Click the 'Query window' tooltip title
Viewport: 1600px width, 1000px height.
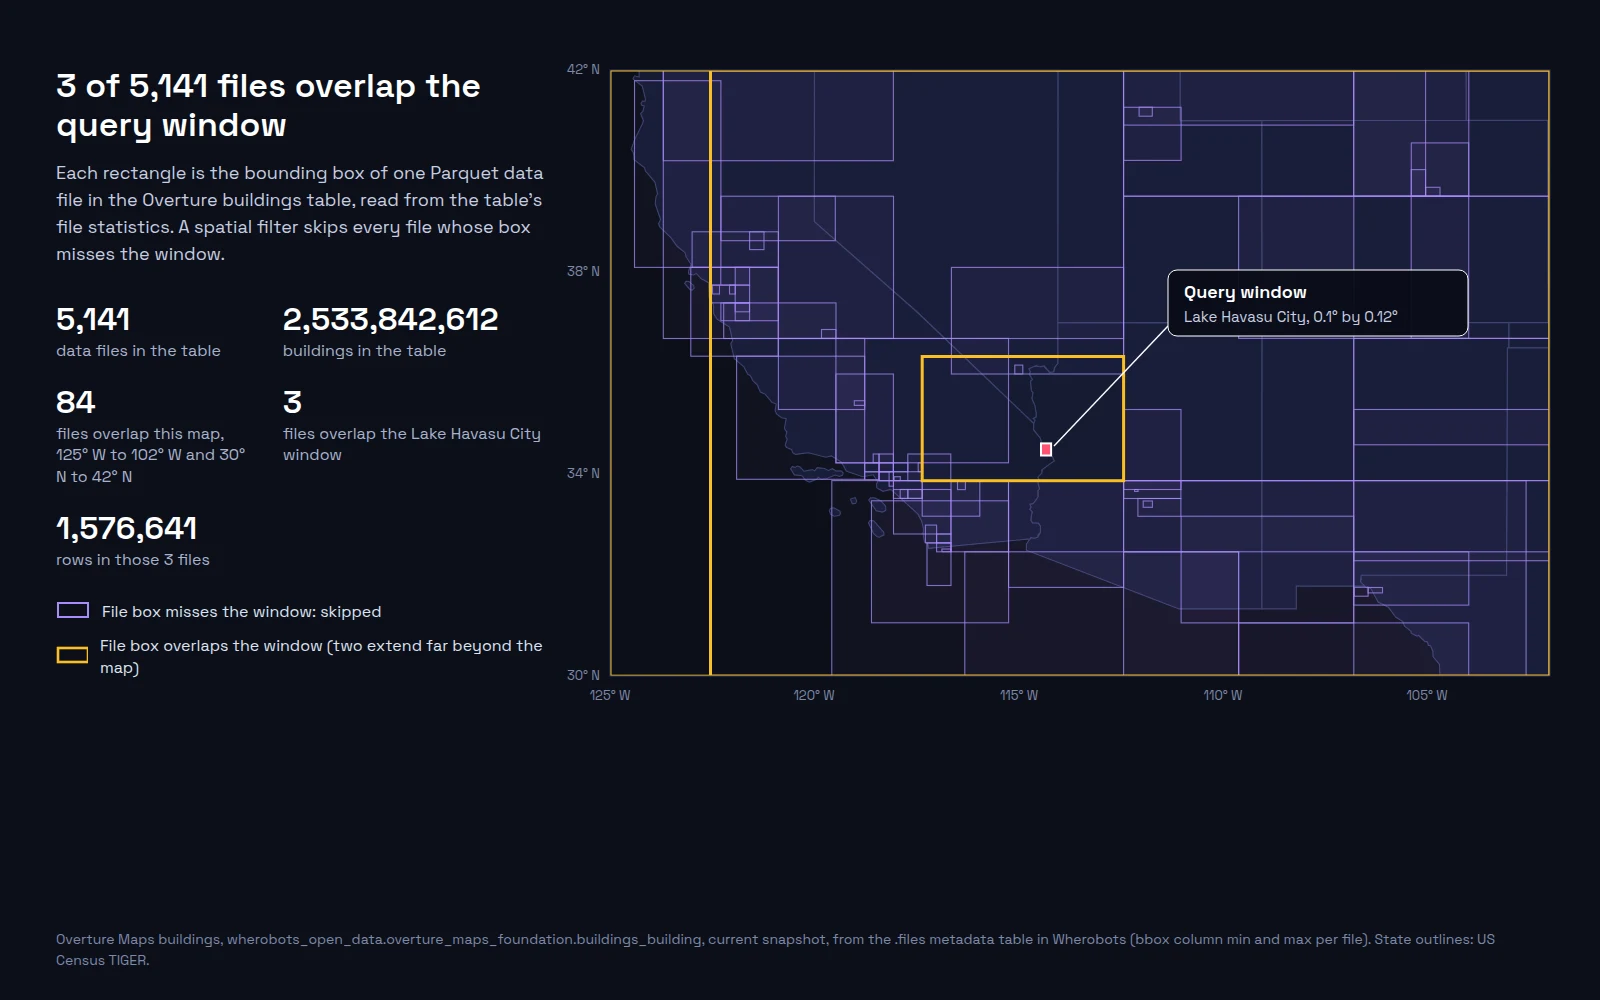(x=1245, y=292)
